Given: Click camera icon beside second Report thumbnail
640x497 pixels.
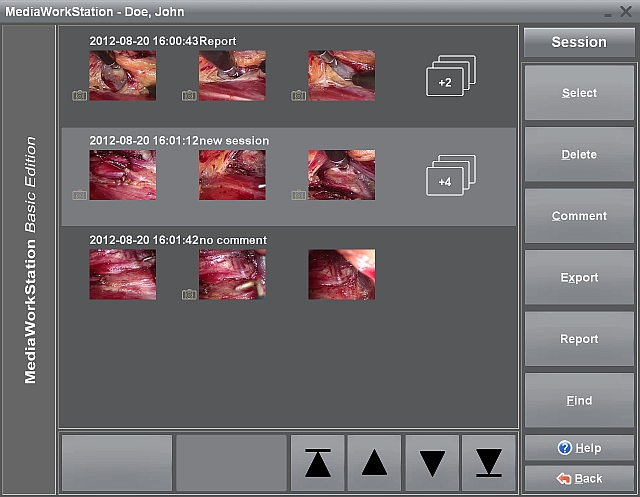Looking at the screenshot, I should pos(189,95).
